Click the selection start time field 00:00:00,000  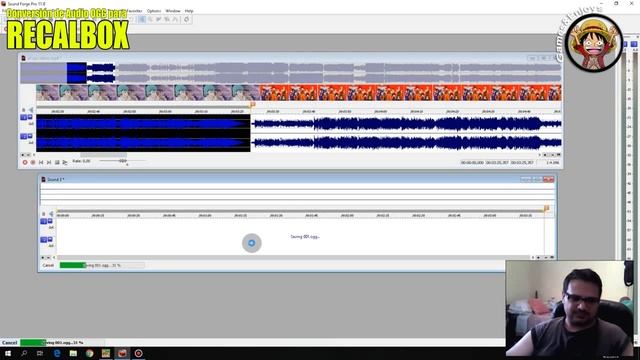[x=472, y=162]
